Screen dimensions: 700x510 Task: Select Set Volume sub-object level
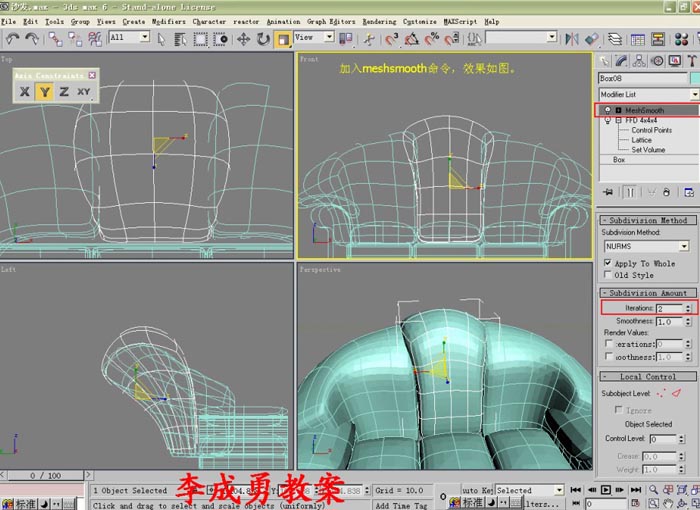[x=648, y=150]
